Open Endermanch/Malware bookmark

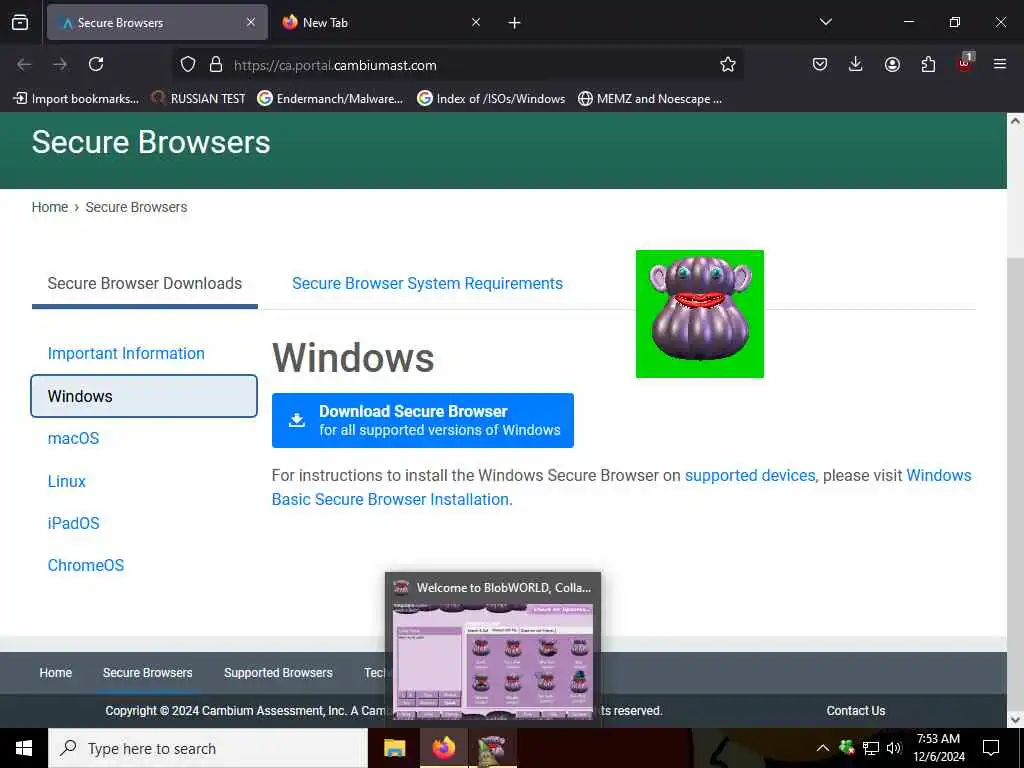(330, 99)
